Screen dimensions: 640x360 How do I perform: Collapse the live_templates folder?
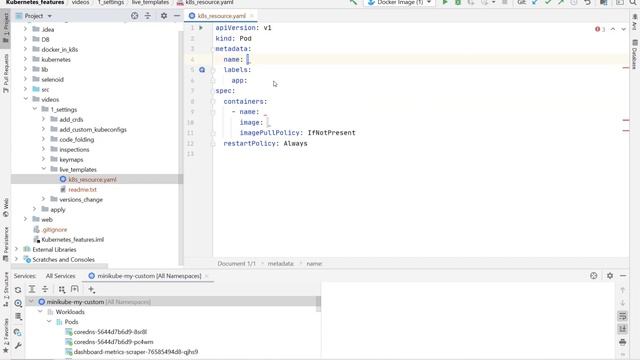[44, 169]
